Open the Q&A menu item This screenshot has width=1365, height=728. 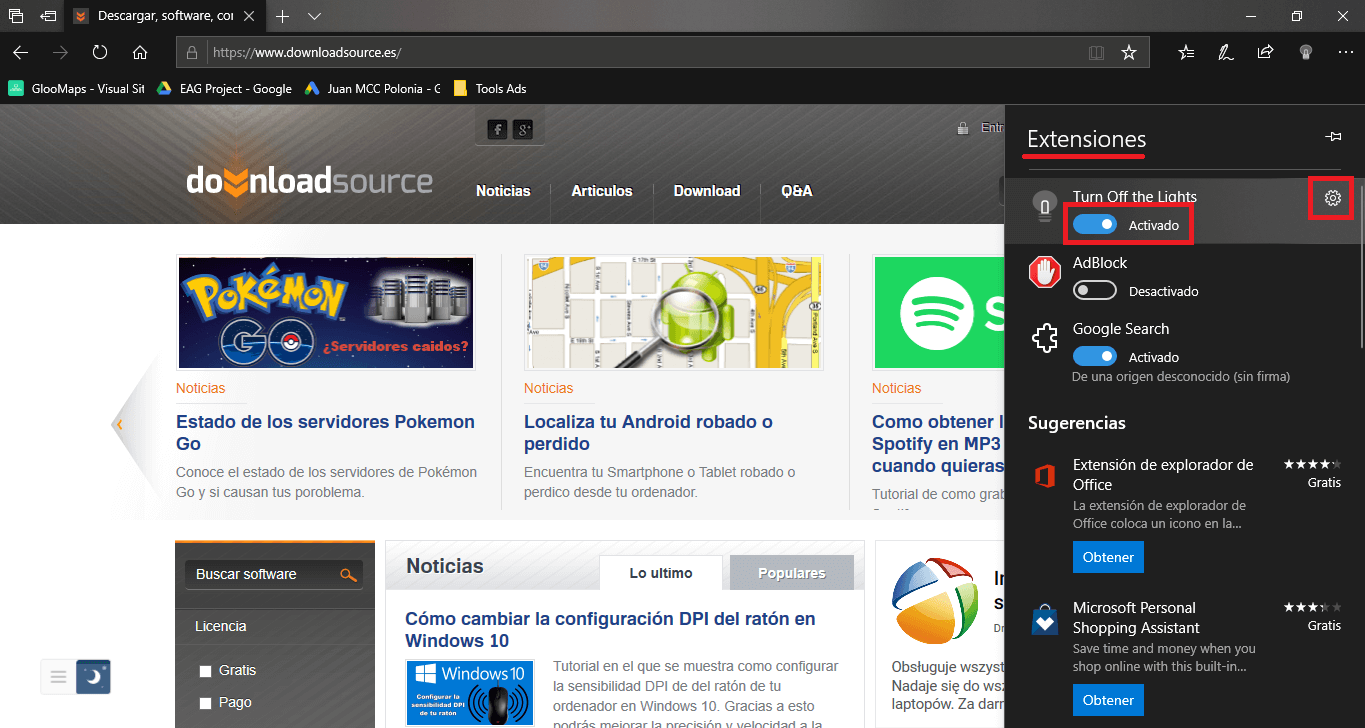tap(797, 191)
